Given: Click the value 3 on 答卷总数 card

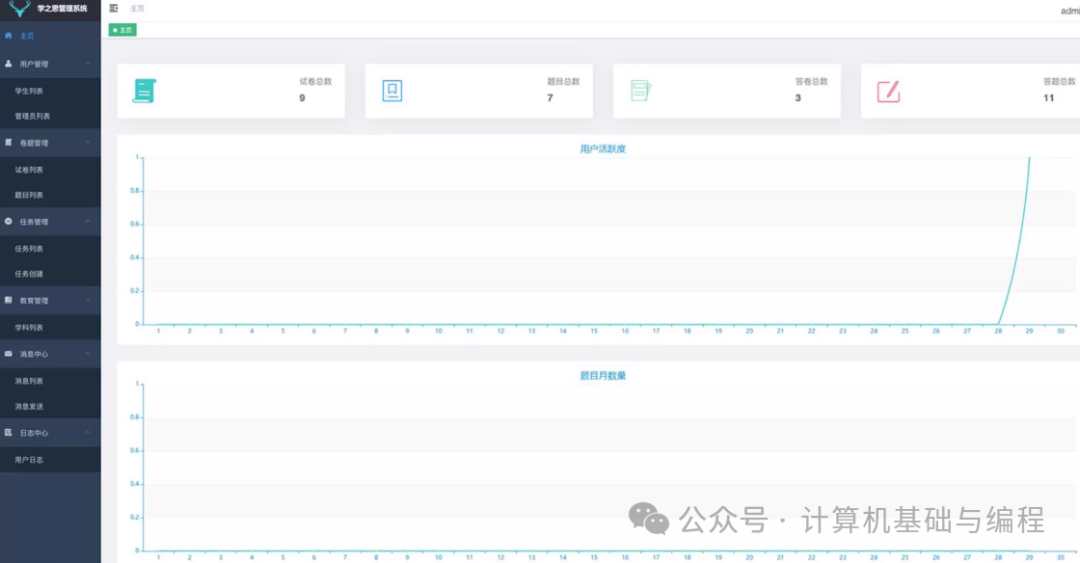Looking at the screenshot, I should (x=798, y=98).
